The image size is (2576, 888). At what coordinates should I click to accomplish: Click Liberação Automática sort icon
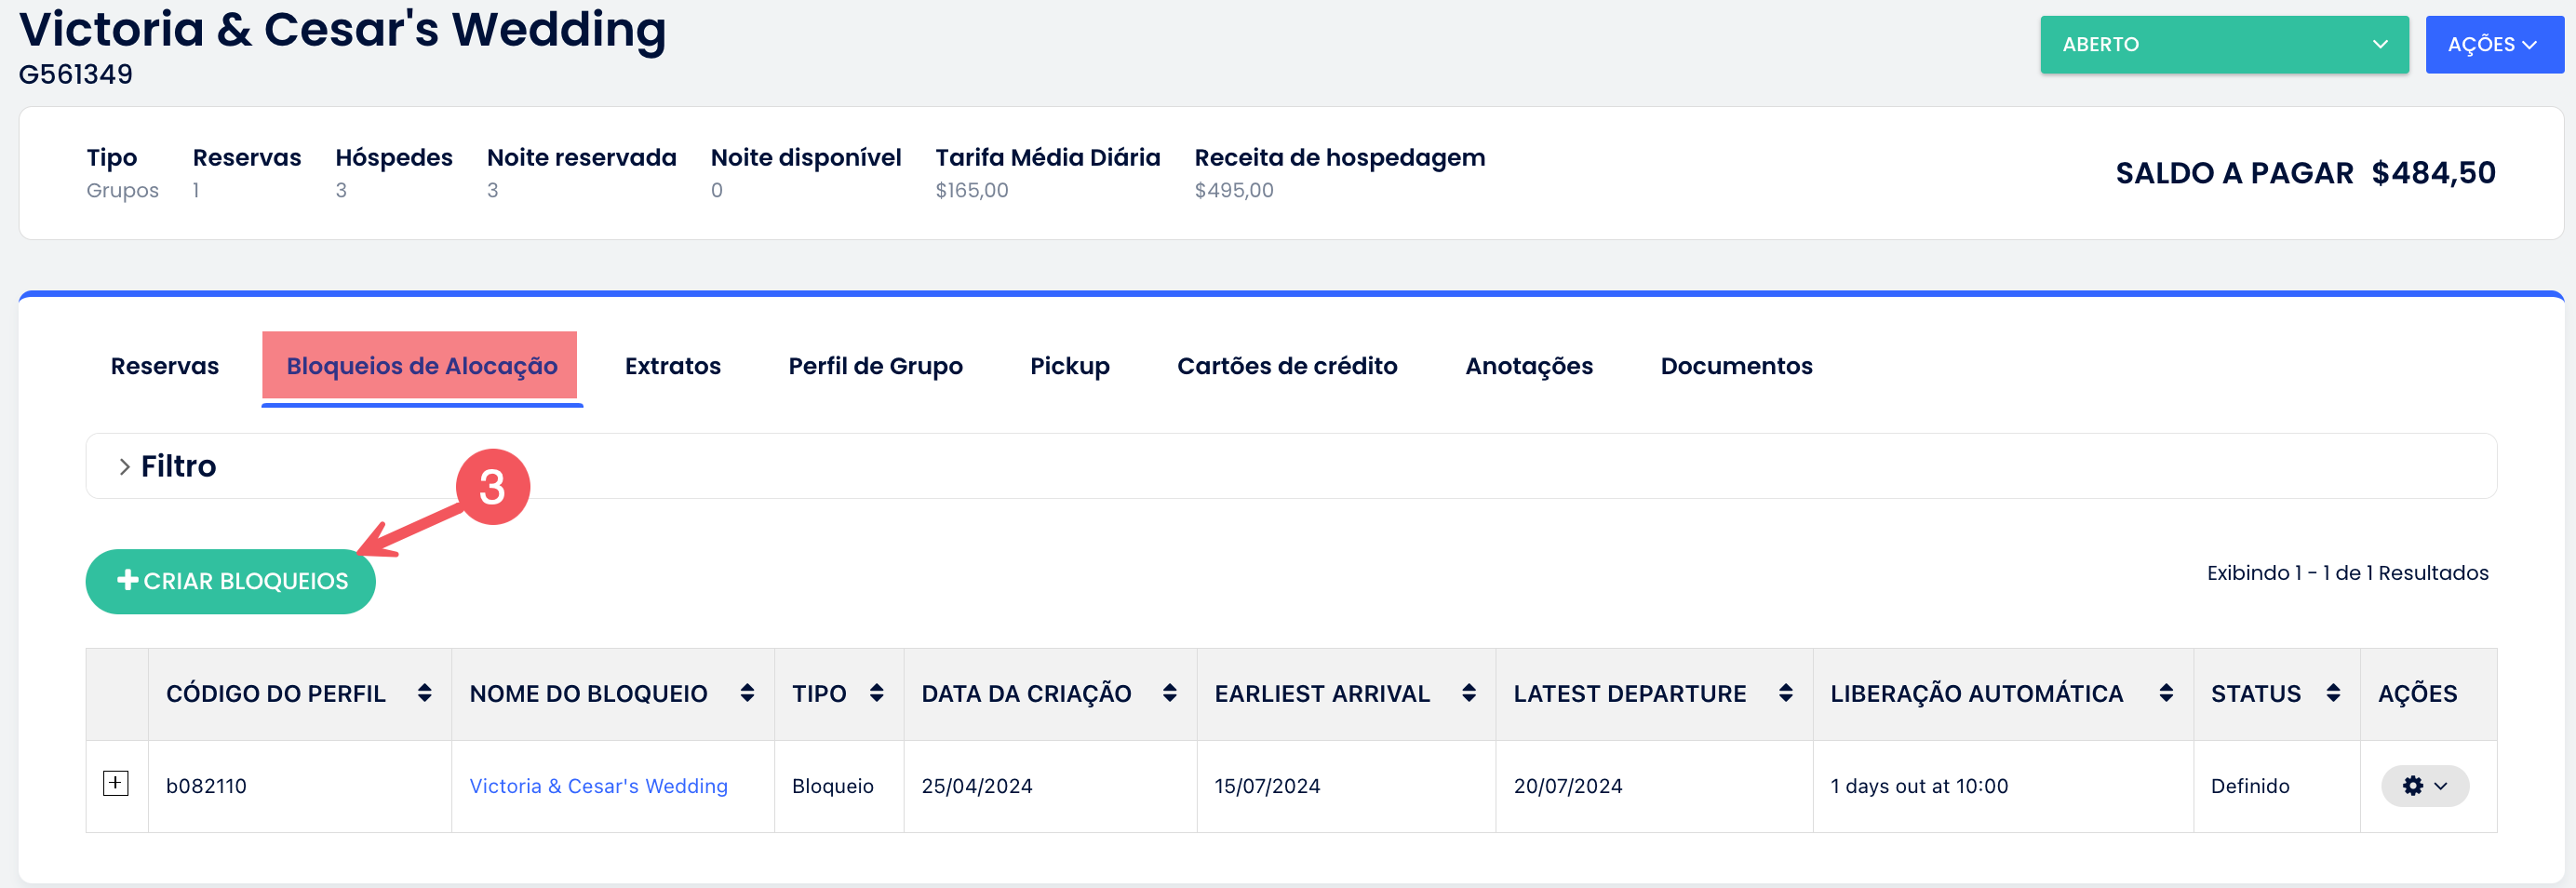click(x=2166, y=693)
